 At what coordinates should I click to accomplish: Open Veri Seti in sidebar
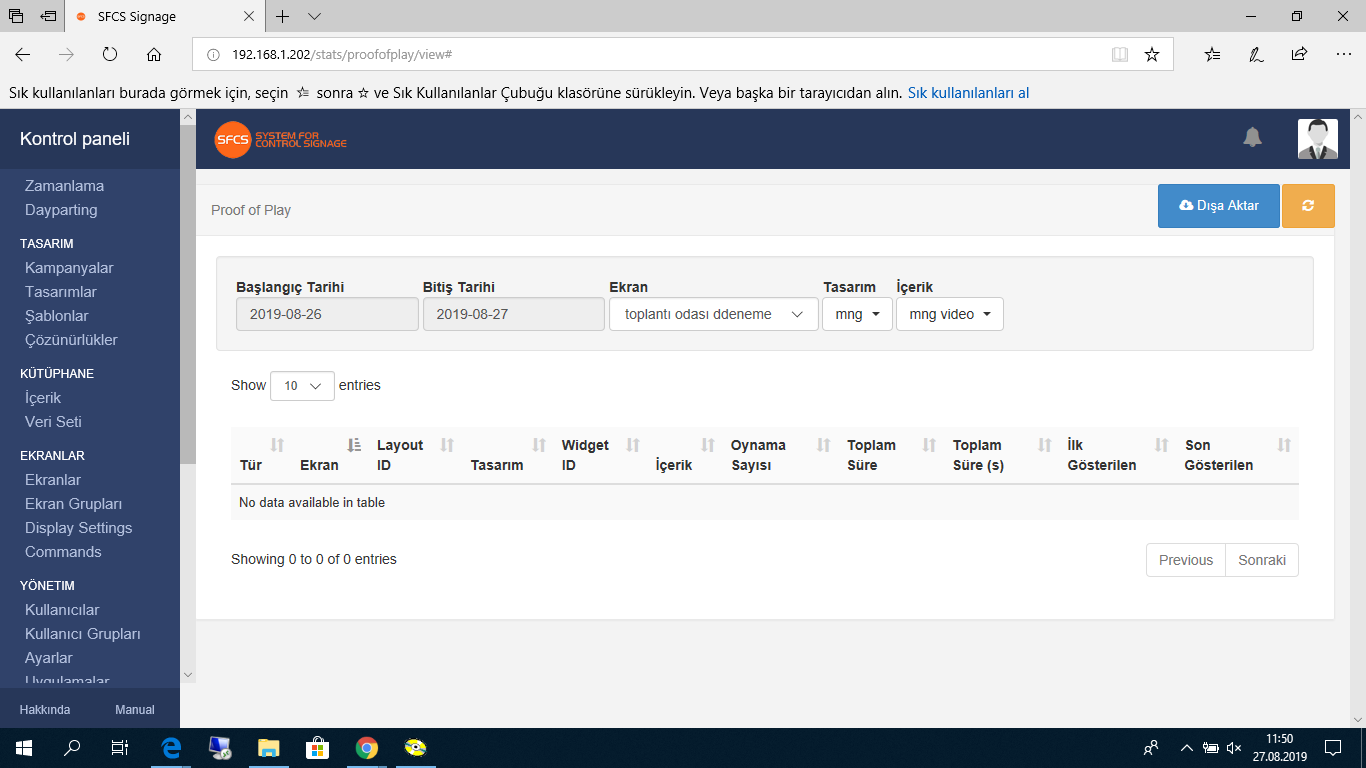(x=53, y=422)
